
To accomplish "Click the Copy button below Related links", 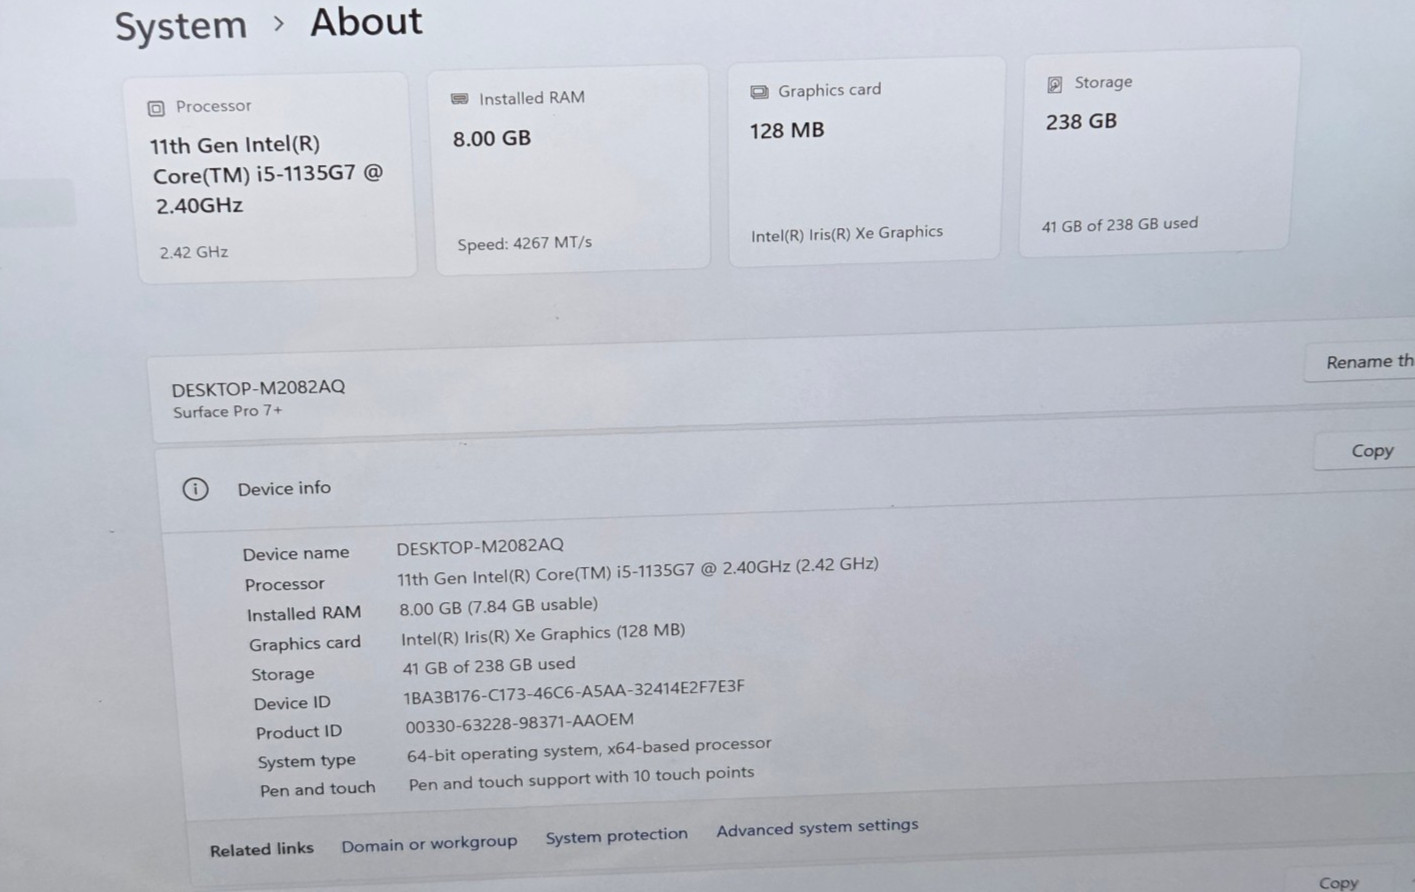I will (x=1338, y=881).
